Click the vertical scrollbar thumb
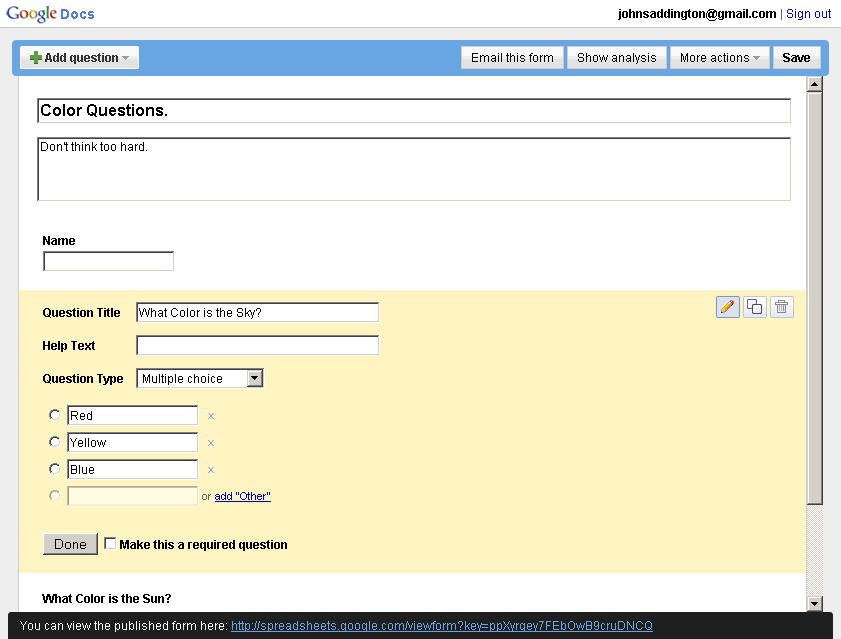Screen dimensions: 841x639 (814, 298)
